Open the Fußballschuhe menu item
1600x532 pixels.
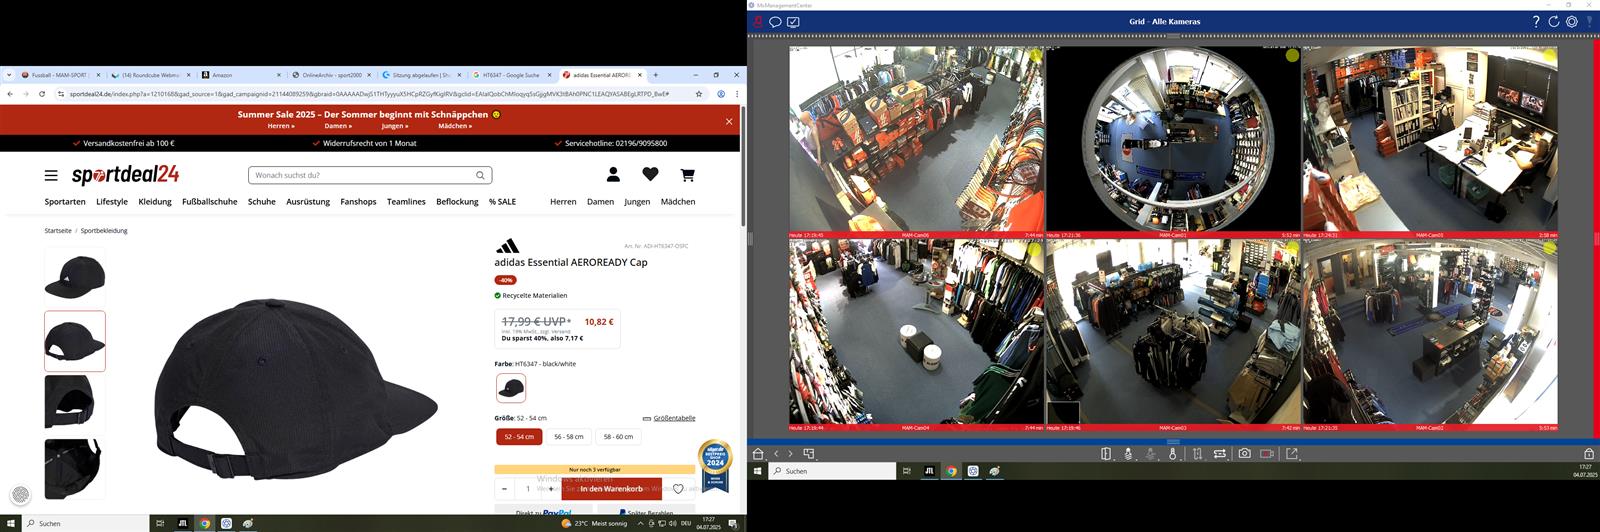point(210,202)
